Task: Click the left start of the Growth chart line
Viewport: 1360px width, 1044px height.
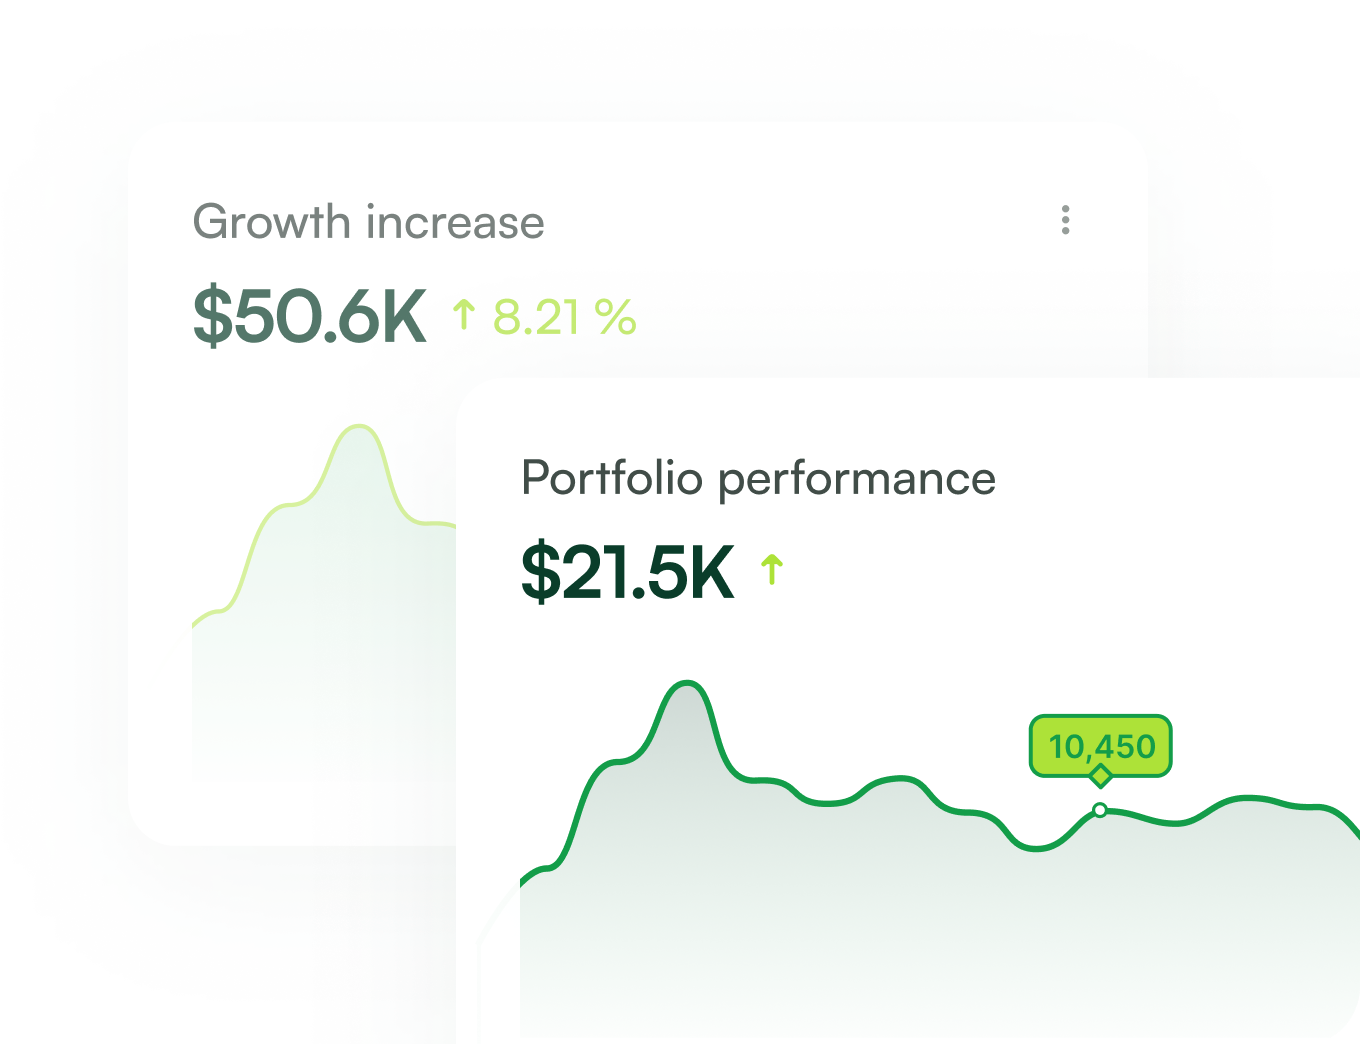Action: coord(195,624)
